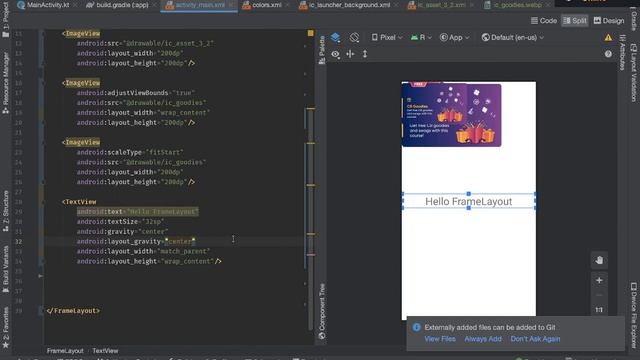This screenshot has width=640, height=360.
Task: Click the vertical expand arrow icon
Action: (x=365, y=54)
